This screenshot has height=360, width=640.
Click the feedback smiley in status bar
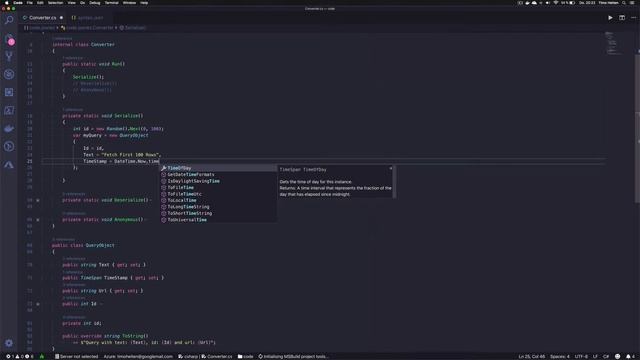pos(618,356)
